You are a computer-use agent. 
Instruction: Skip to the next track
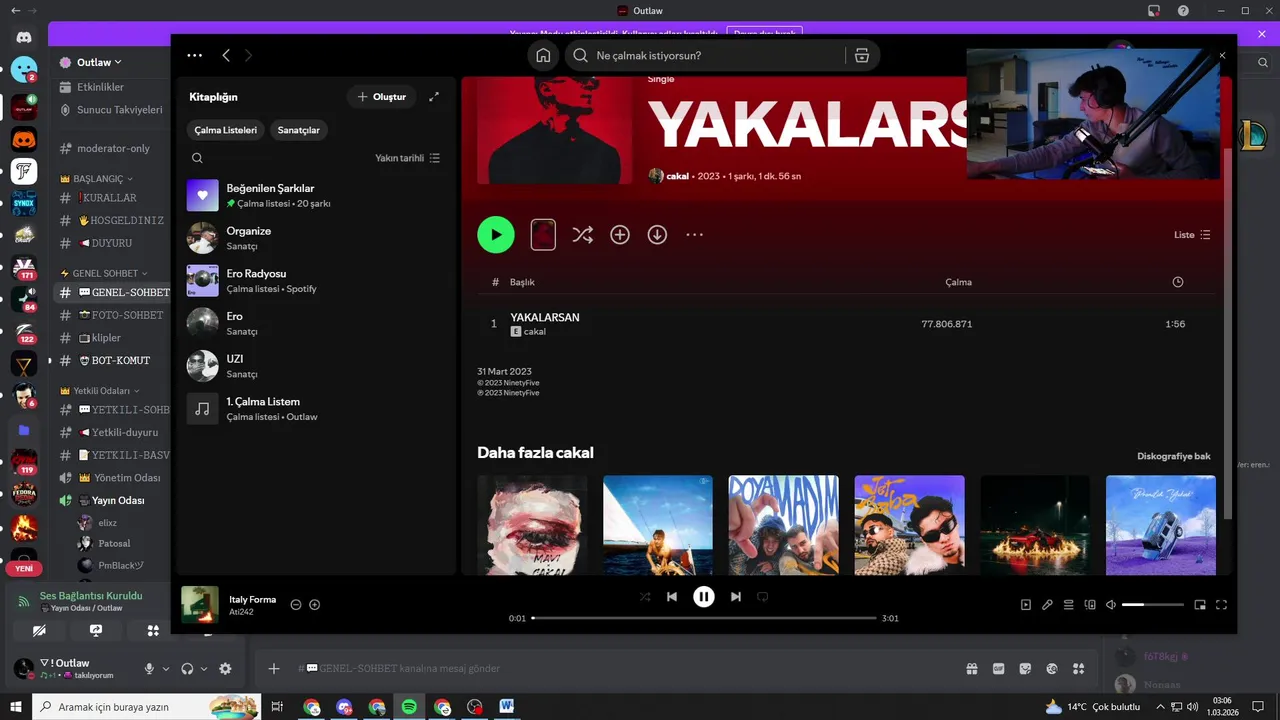(736, 597)
